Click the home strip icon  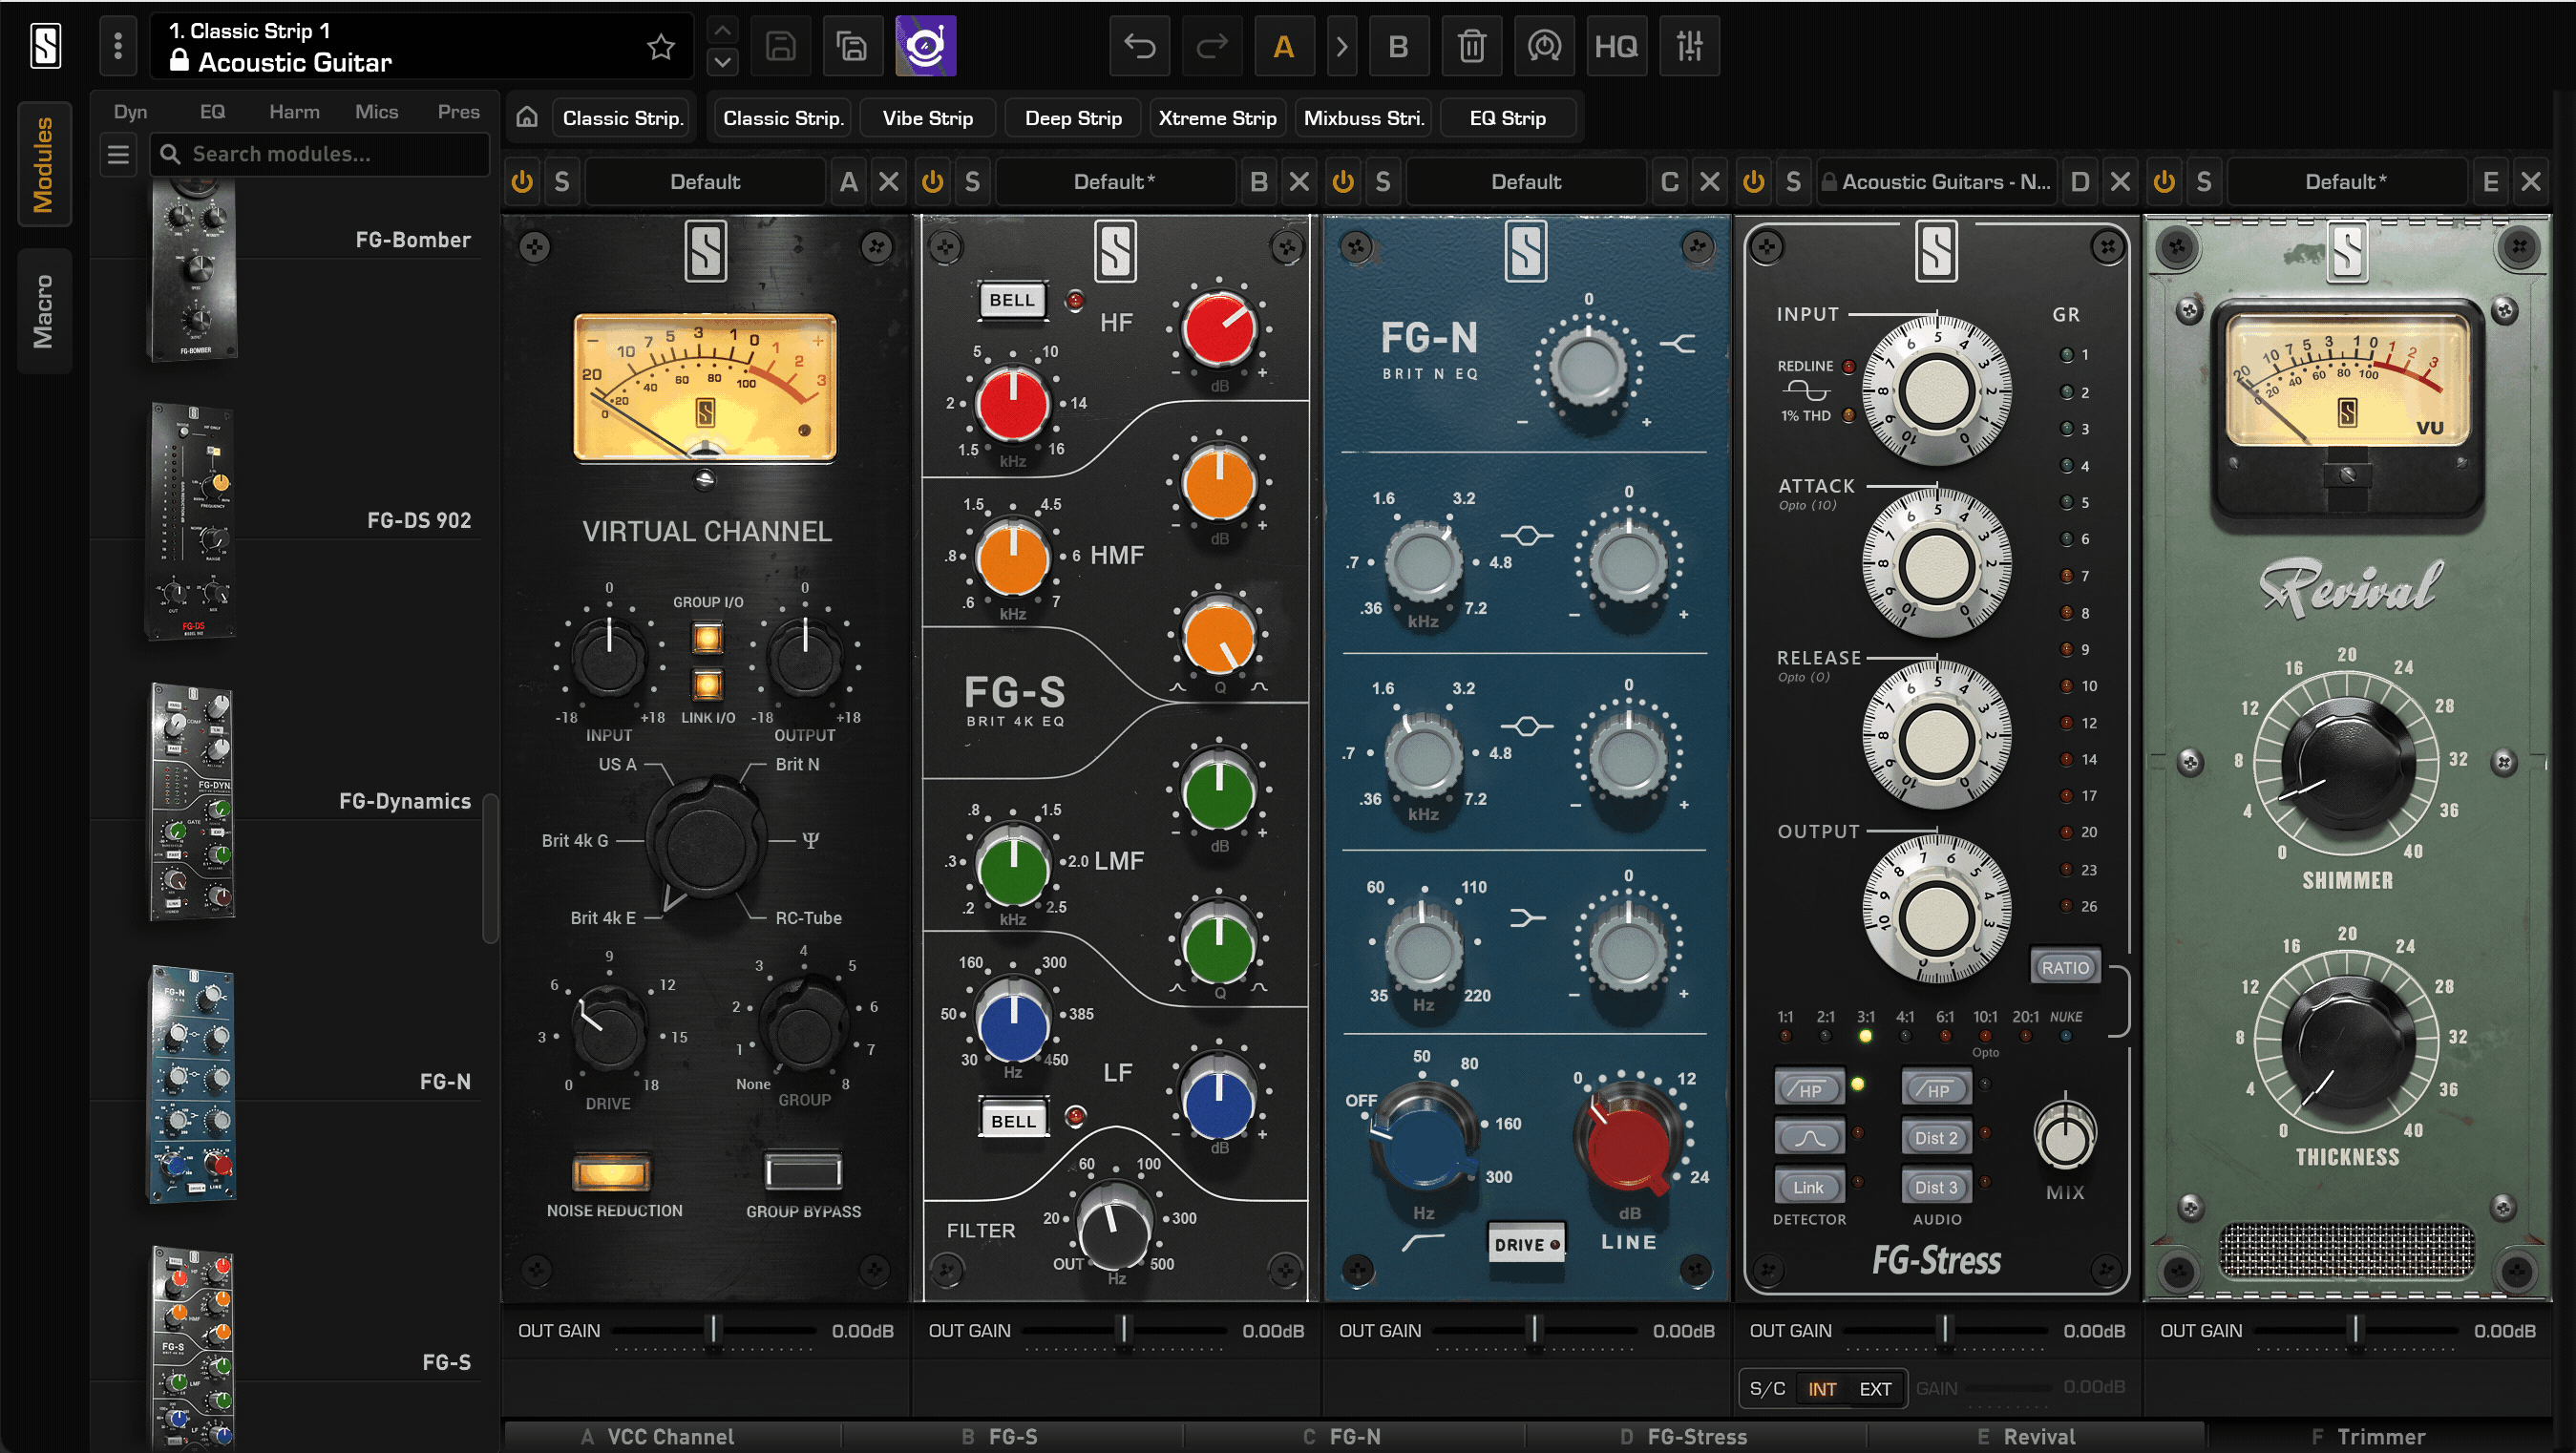[x=527, y=118]
